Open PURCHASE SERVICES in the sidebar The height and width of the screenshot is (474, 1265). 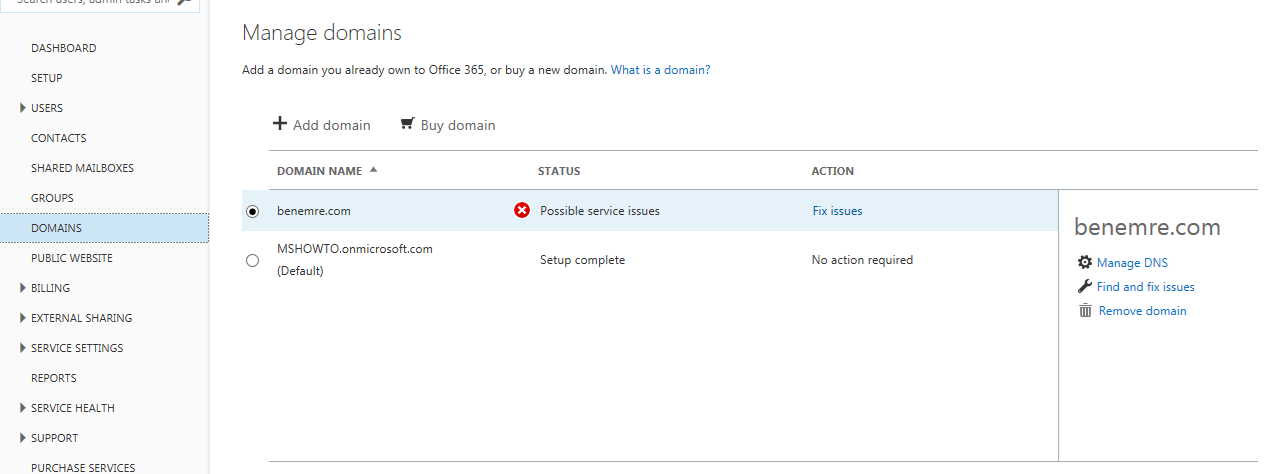[x=83, y=467]
